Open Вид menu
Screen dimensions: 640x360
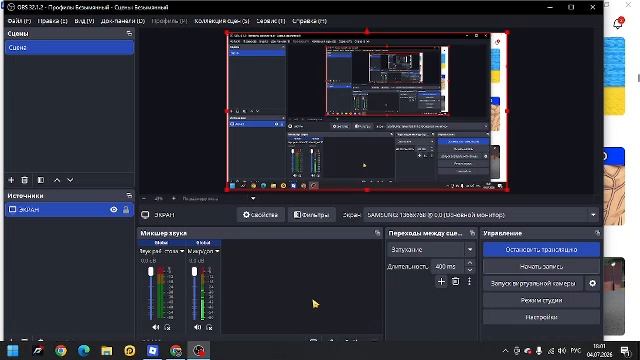pyautogui.click(x=84, y=21)
